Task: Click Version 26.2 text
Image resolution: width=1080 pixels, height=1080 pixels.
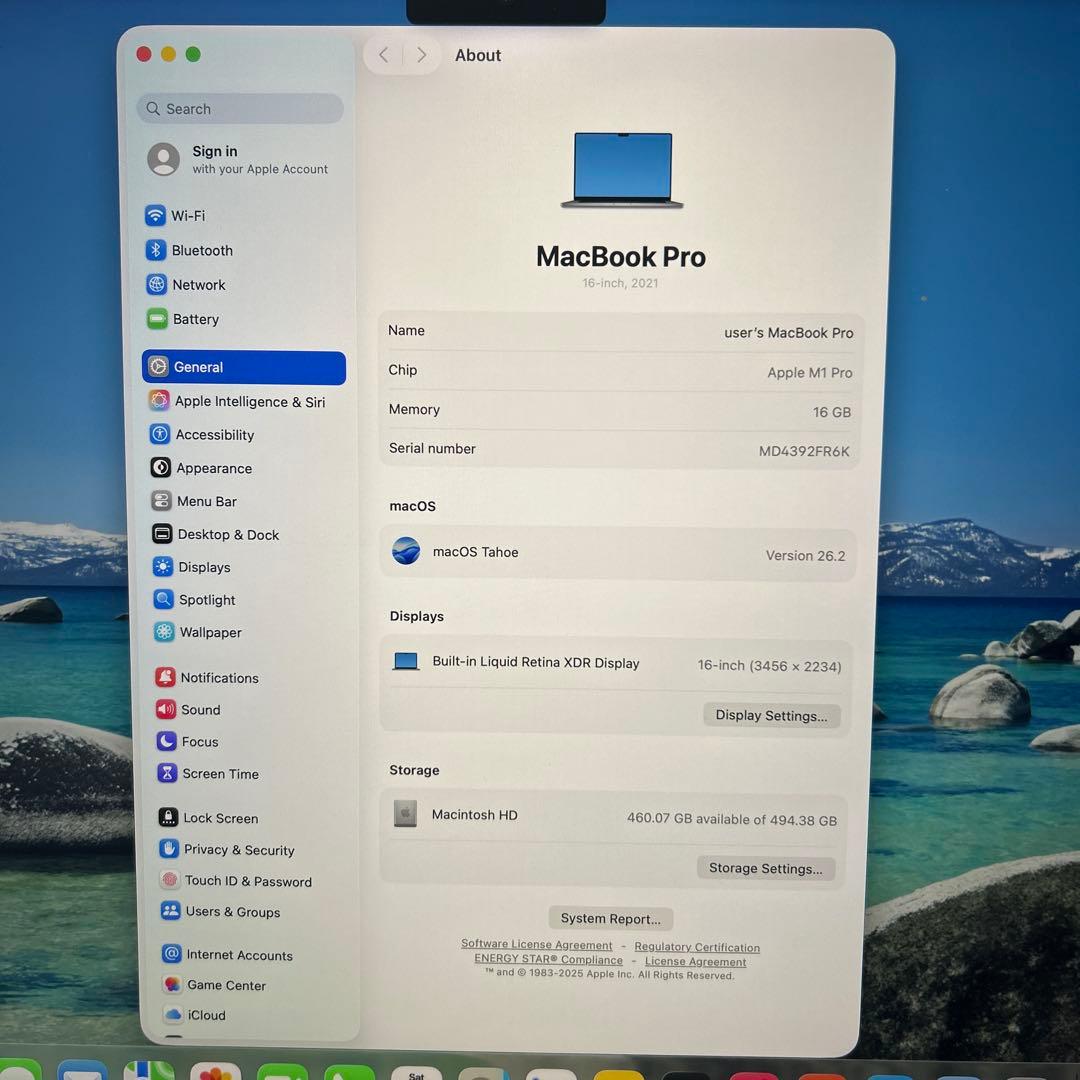Action: pos(805,555)
